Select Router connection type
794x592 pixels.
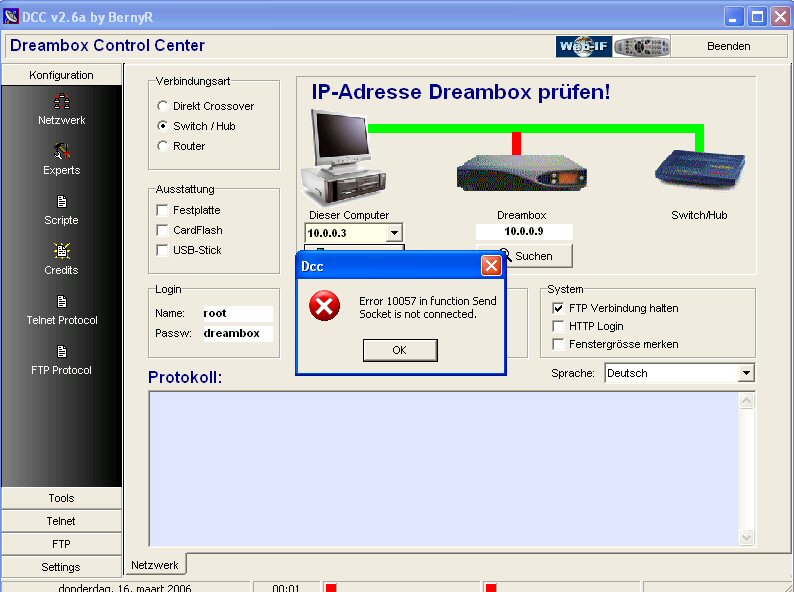pyautogui.click(x=163, y=146)
